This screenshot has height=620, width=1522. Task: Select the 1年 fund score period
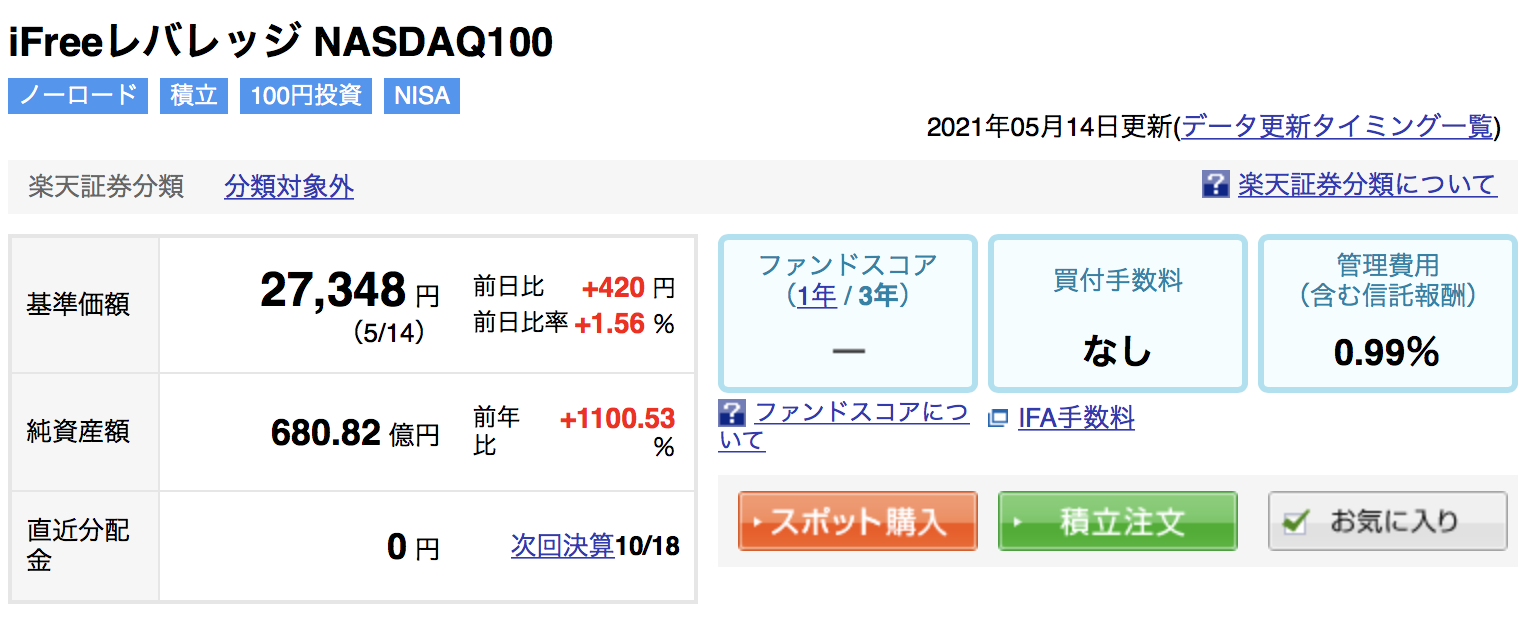pos(816,296)
